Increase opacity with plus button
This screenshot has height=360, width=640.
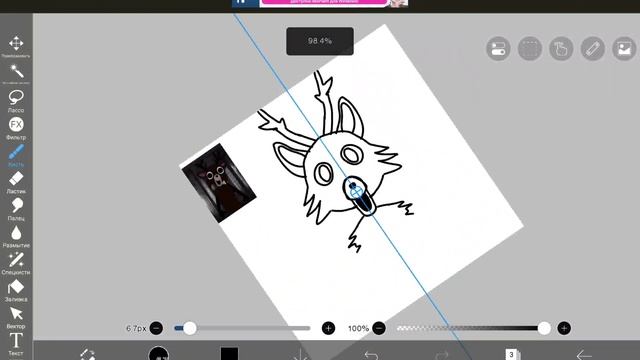click(x=564, y=328)
